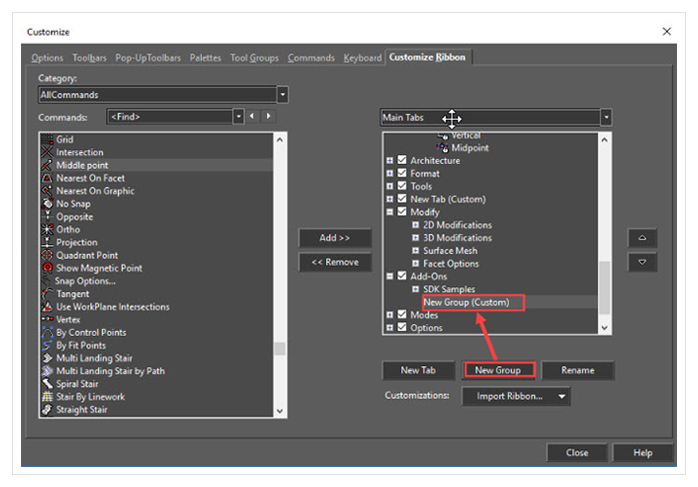This screenshot has height=487, width=698.
Task: Uncheck the Tools tab checkbox
Action: click(x=402, y=186)
